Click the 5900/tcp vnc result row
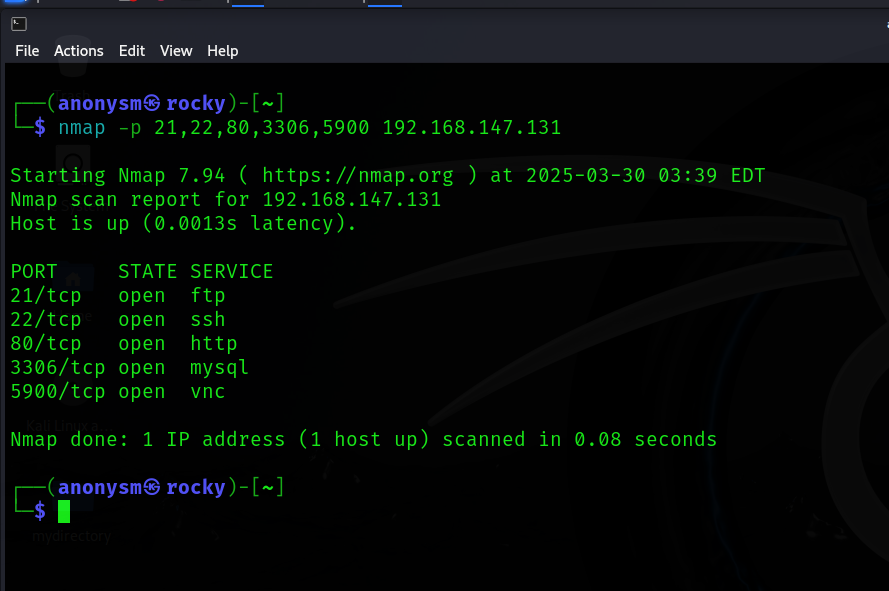Screen dimensions: 889x591 coord(118,392)
